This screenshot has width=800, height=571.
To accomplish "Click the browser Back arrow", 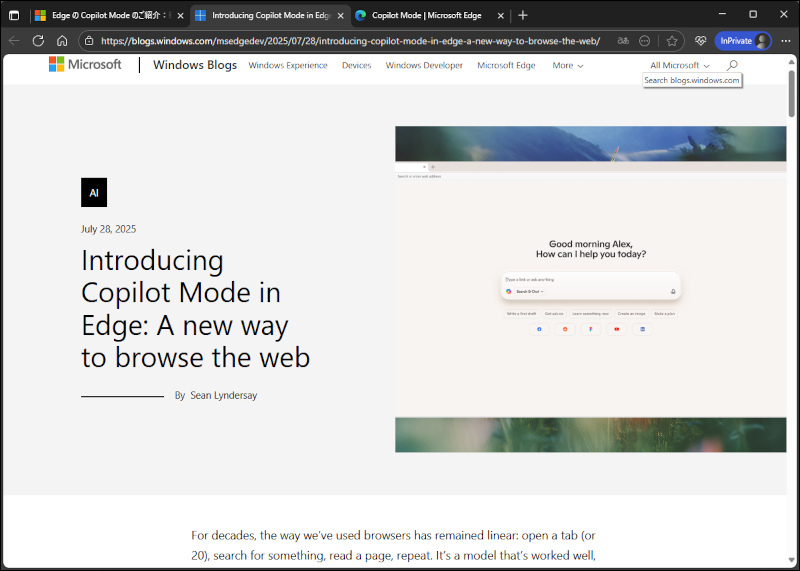I will pos(14,41).
